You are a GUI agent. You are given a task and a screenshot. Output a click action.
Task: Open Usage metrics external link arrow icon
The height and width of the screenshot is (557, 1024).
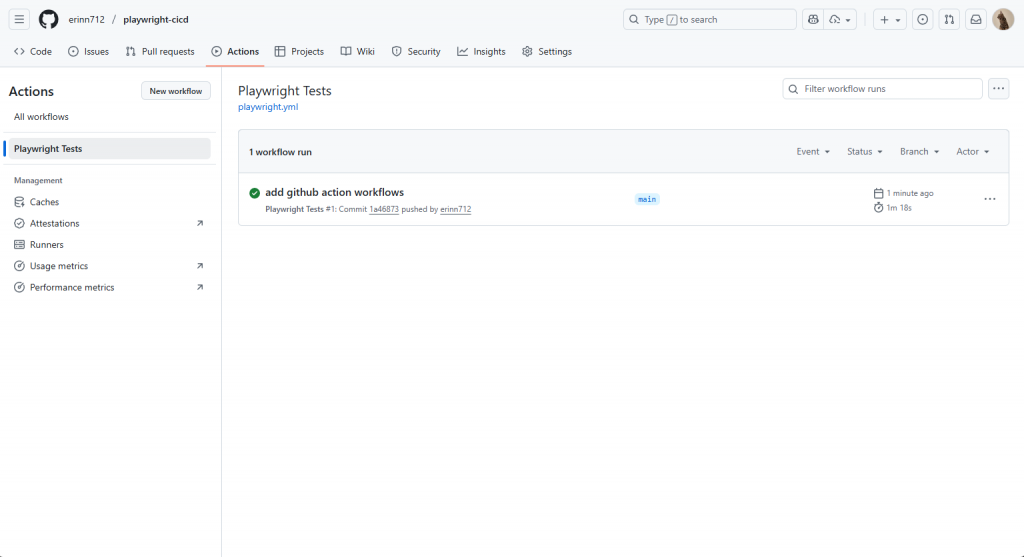(x=200, y=266)
